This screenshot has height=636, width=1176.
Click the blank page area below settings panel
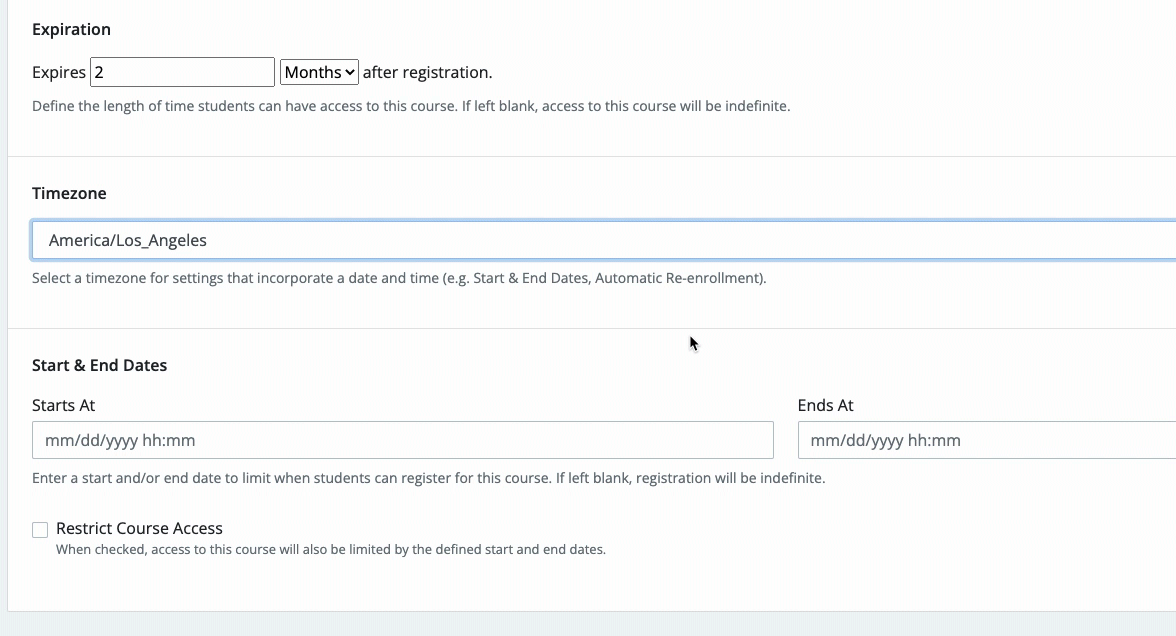pyautogui.click(x=590, y=624)
